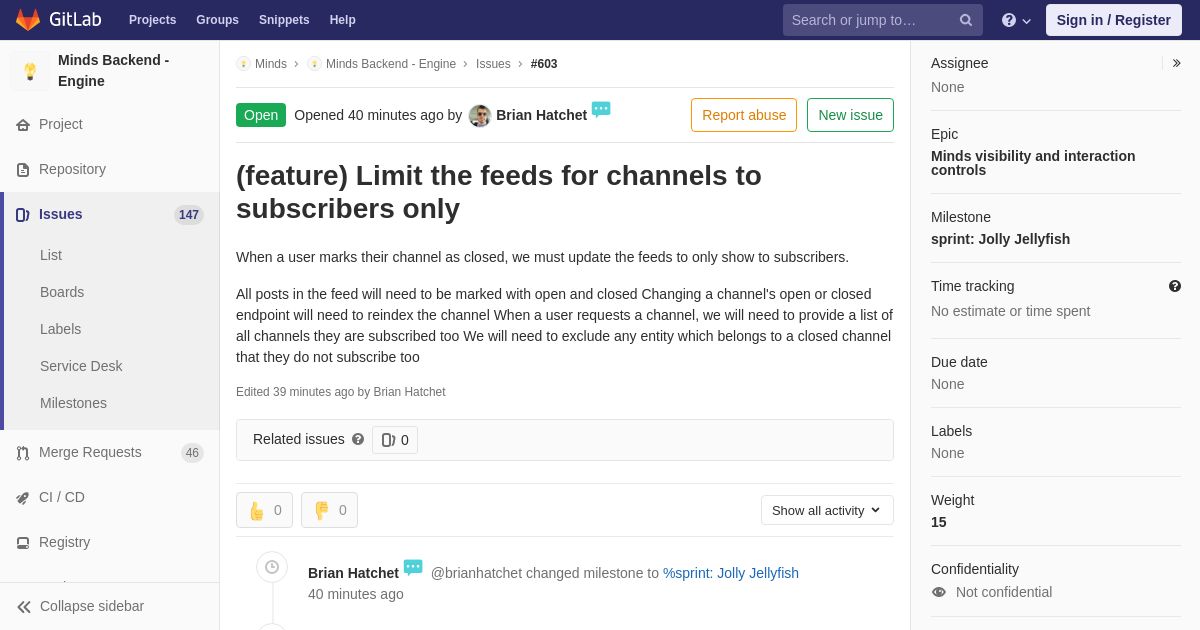Click the New issue button
Viewport: 1200px width, 630px height.
850,115
